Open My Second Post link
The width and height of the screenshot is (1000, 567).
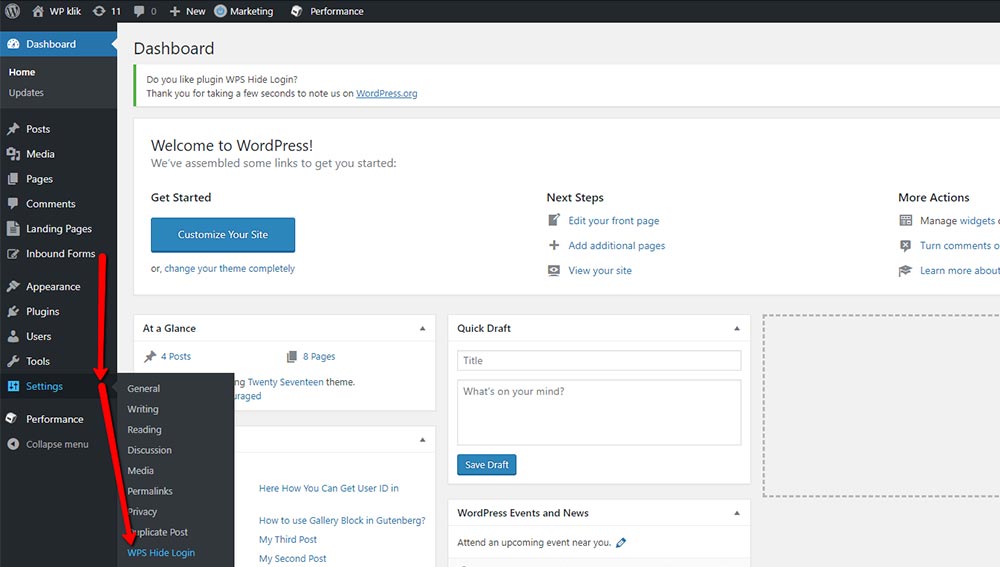coord(292,559)
